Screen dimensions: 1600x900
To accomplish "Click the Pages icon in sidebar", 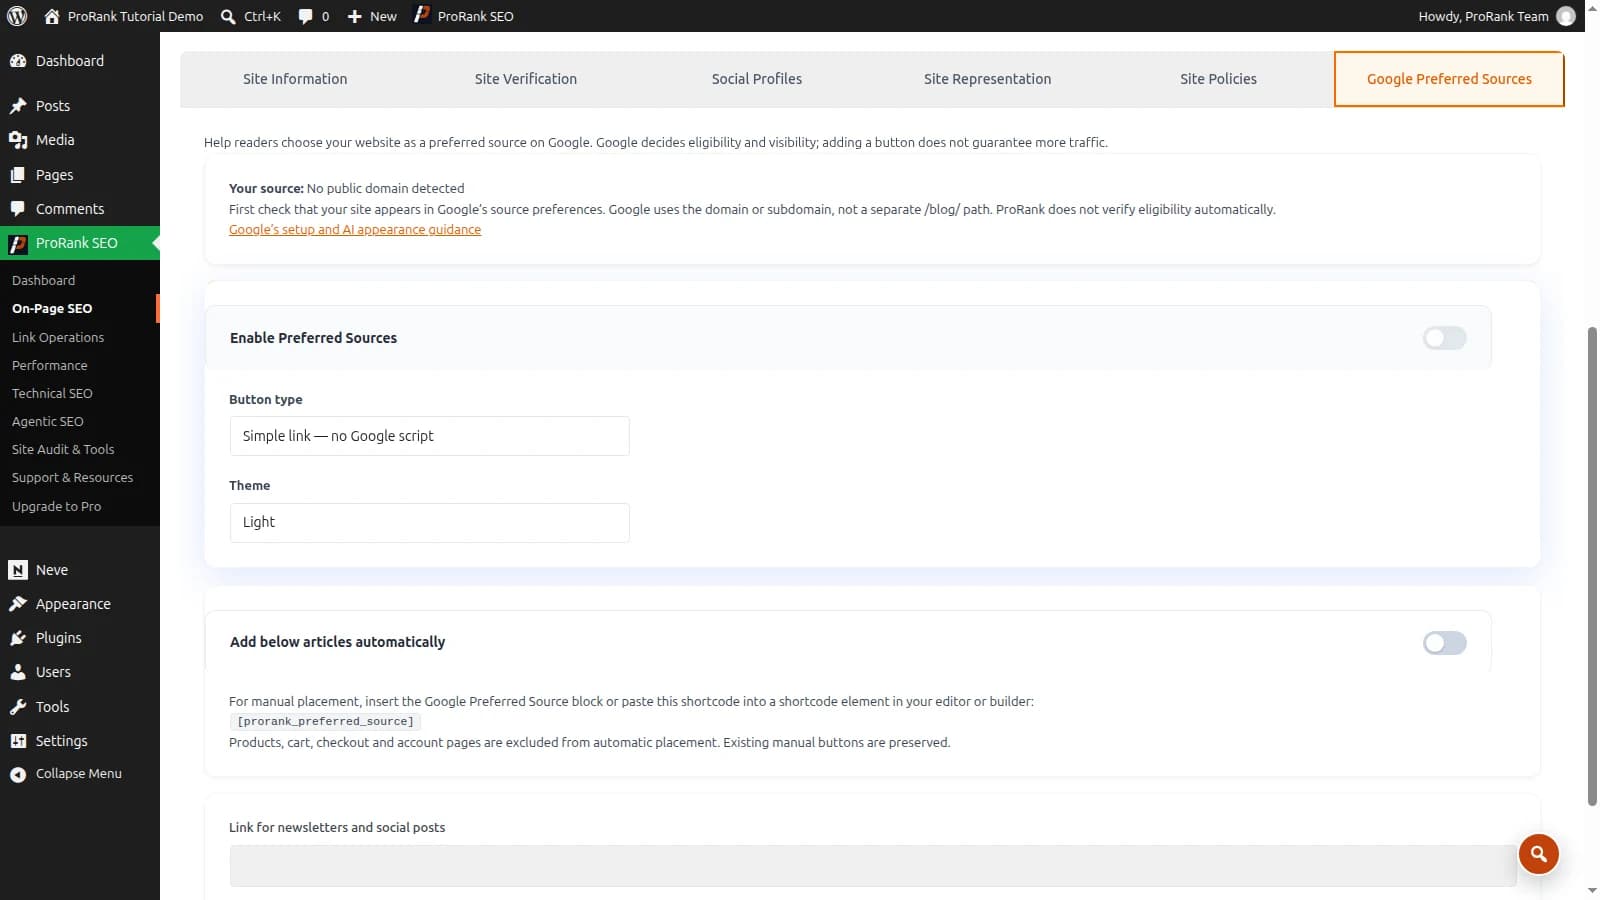I will tap(18, 175).
